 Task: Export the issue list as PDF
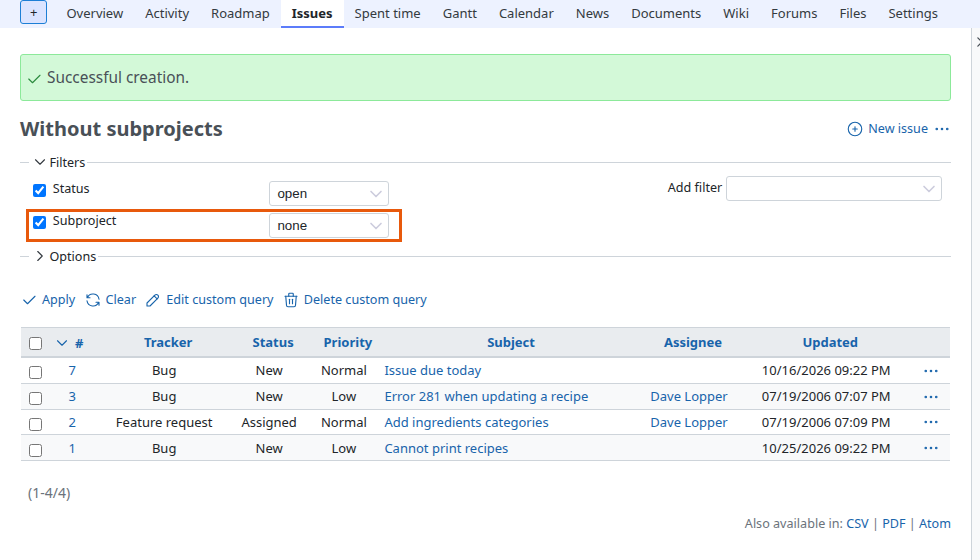(894, 524)
